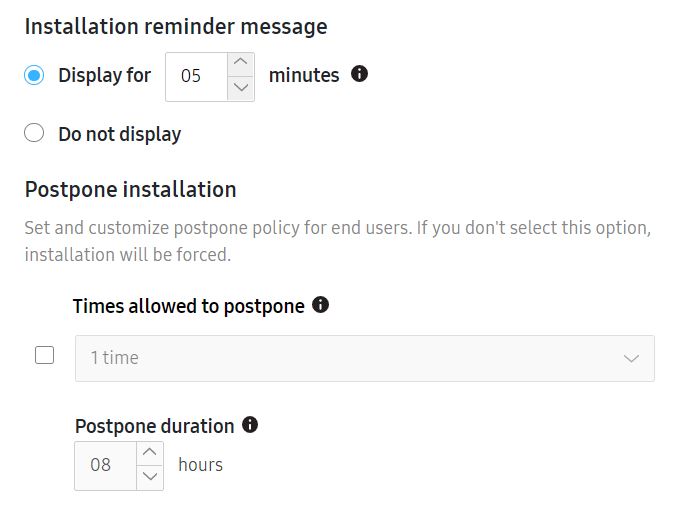Click the info icon next to minutes

(359, 74)
